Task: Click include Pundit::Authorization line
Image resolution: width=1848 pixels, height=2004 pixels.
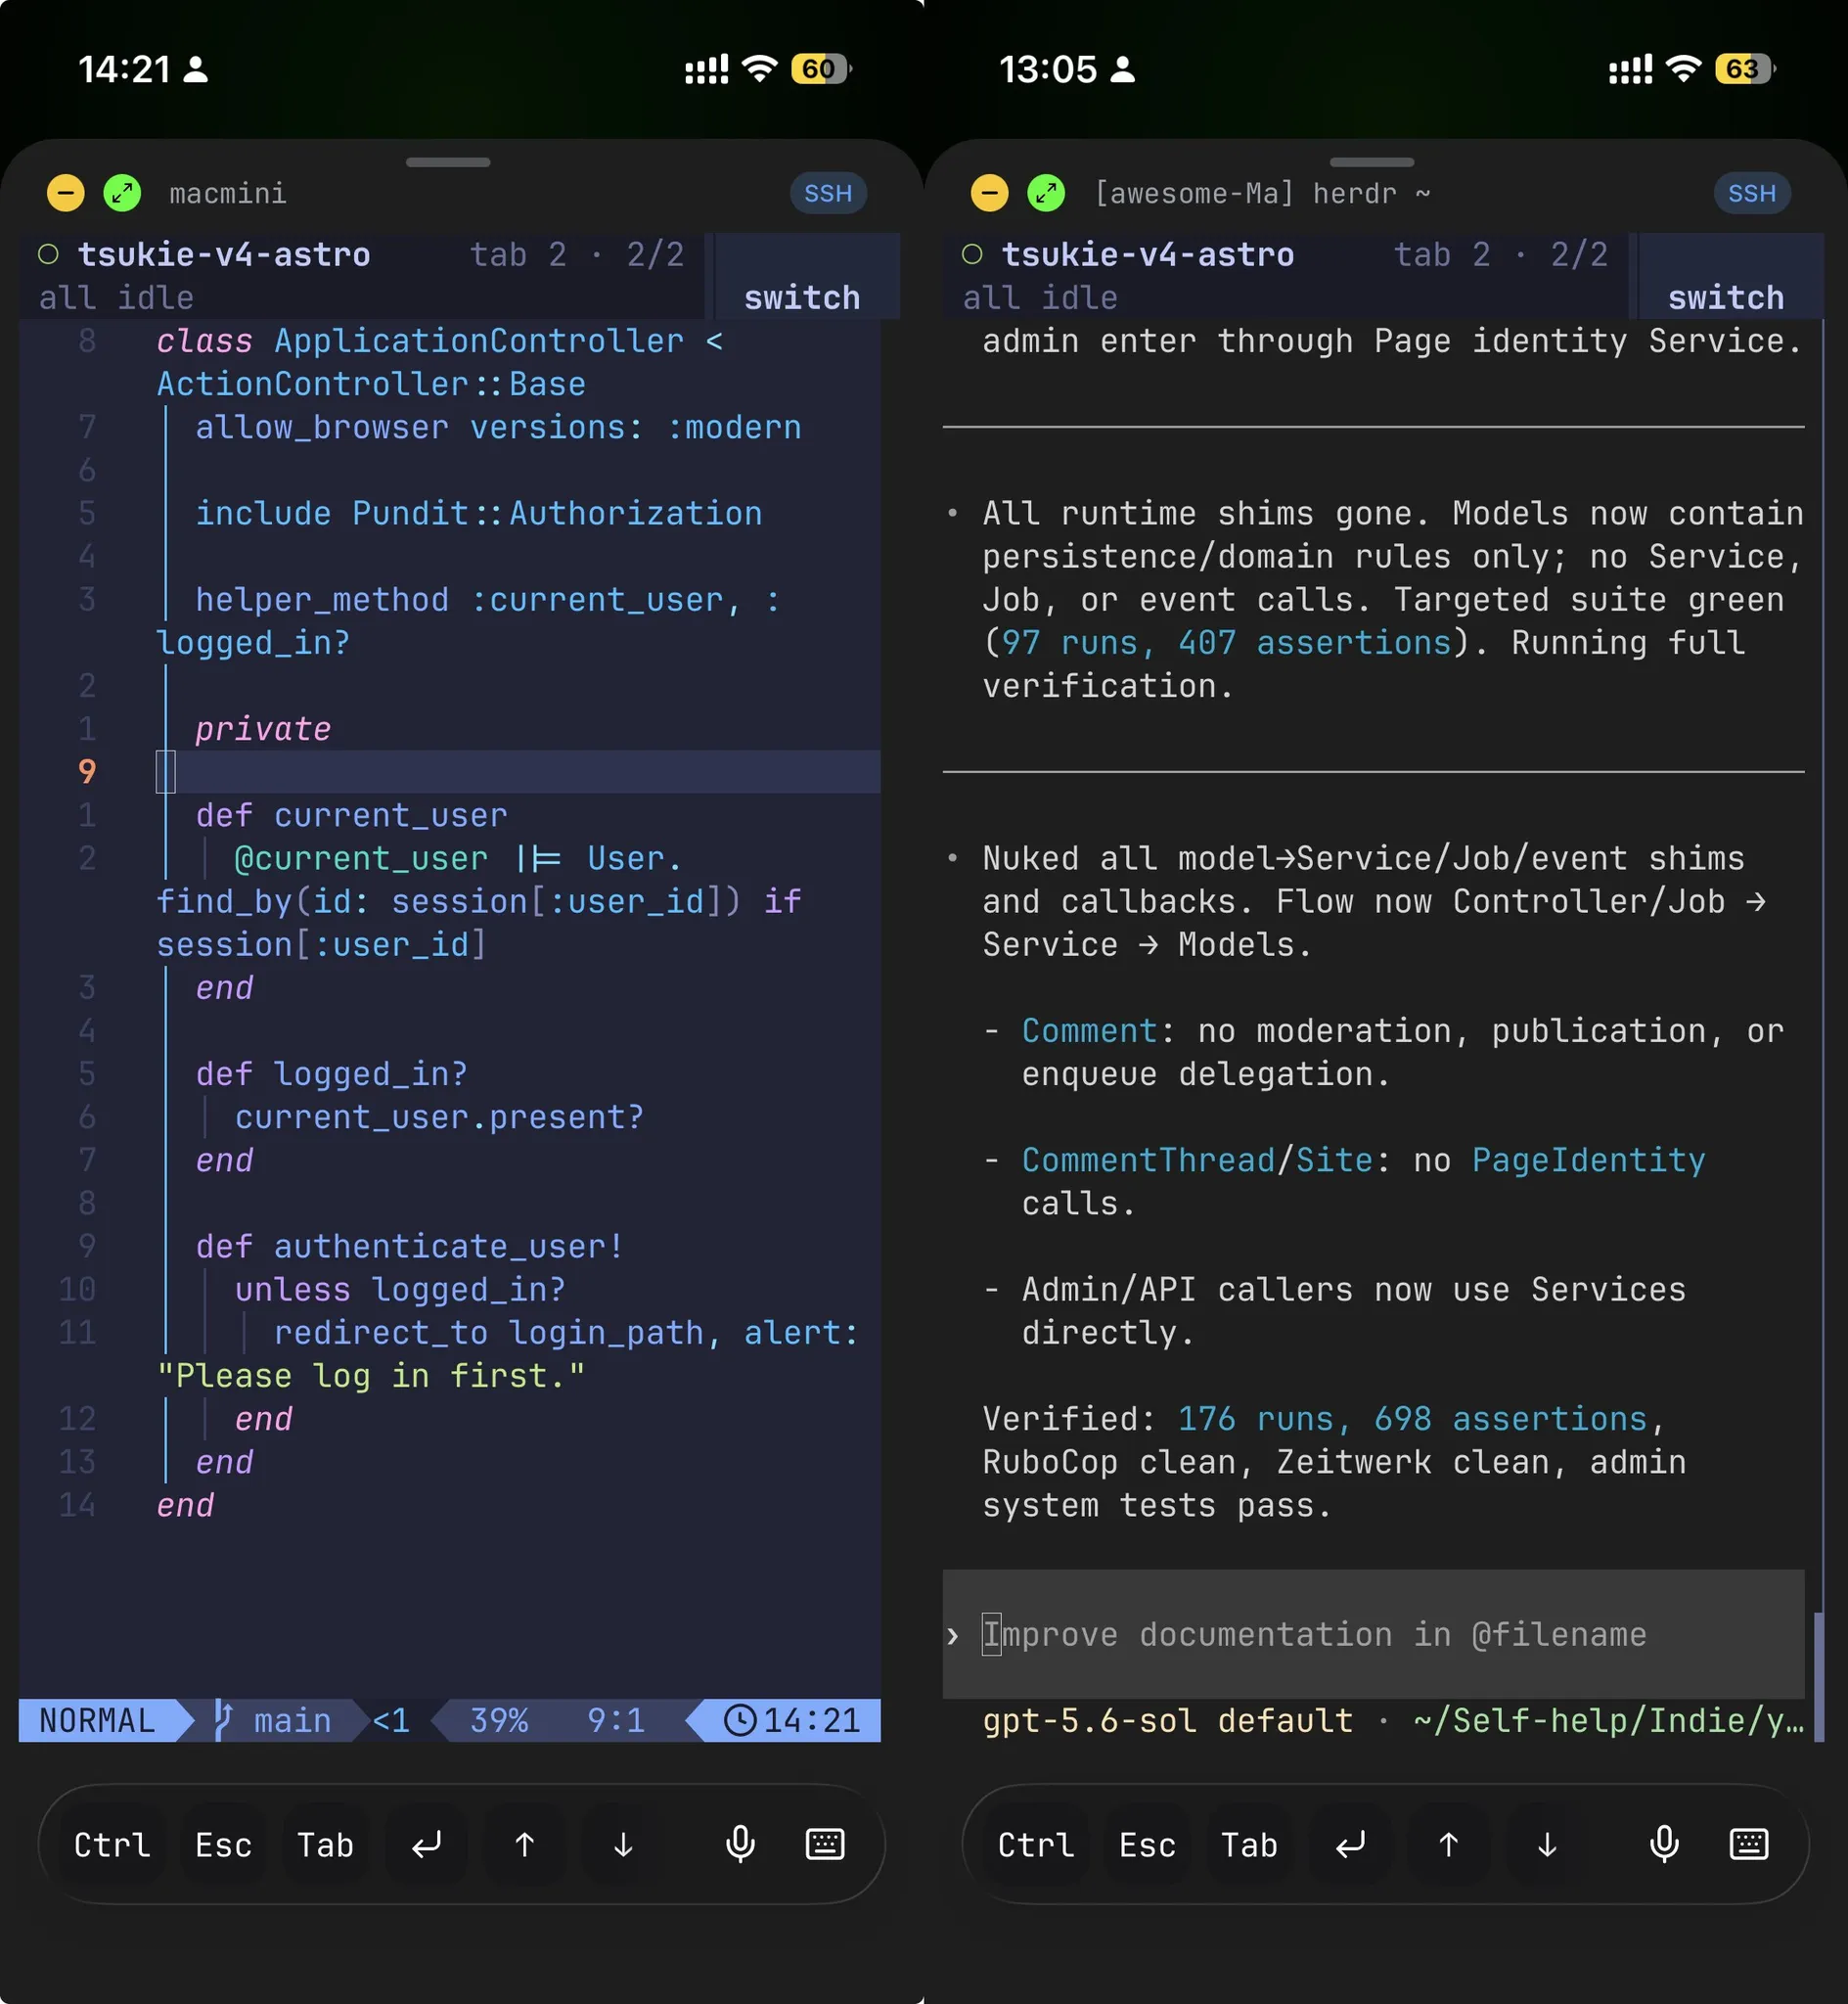Action: (x=478, y=513)
